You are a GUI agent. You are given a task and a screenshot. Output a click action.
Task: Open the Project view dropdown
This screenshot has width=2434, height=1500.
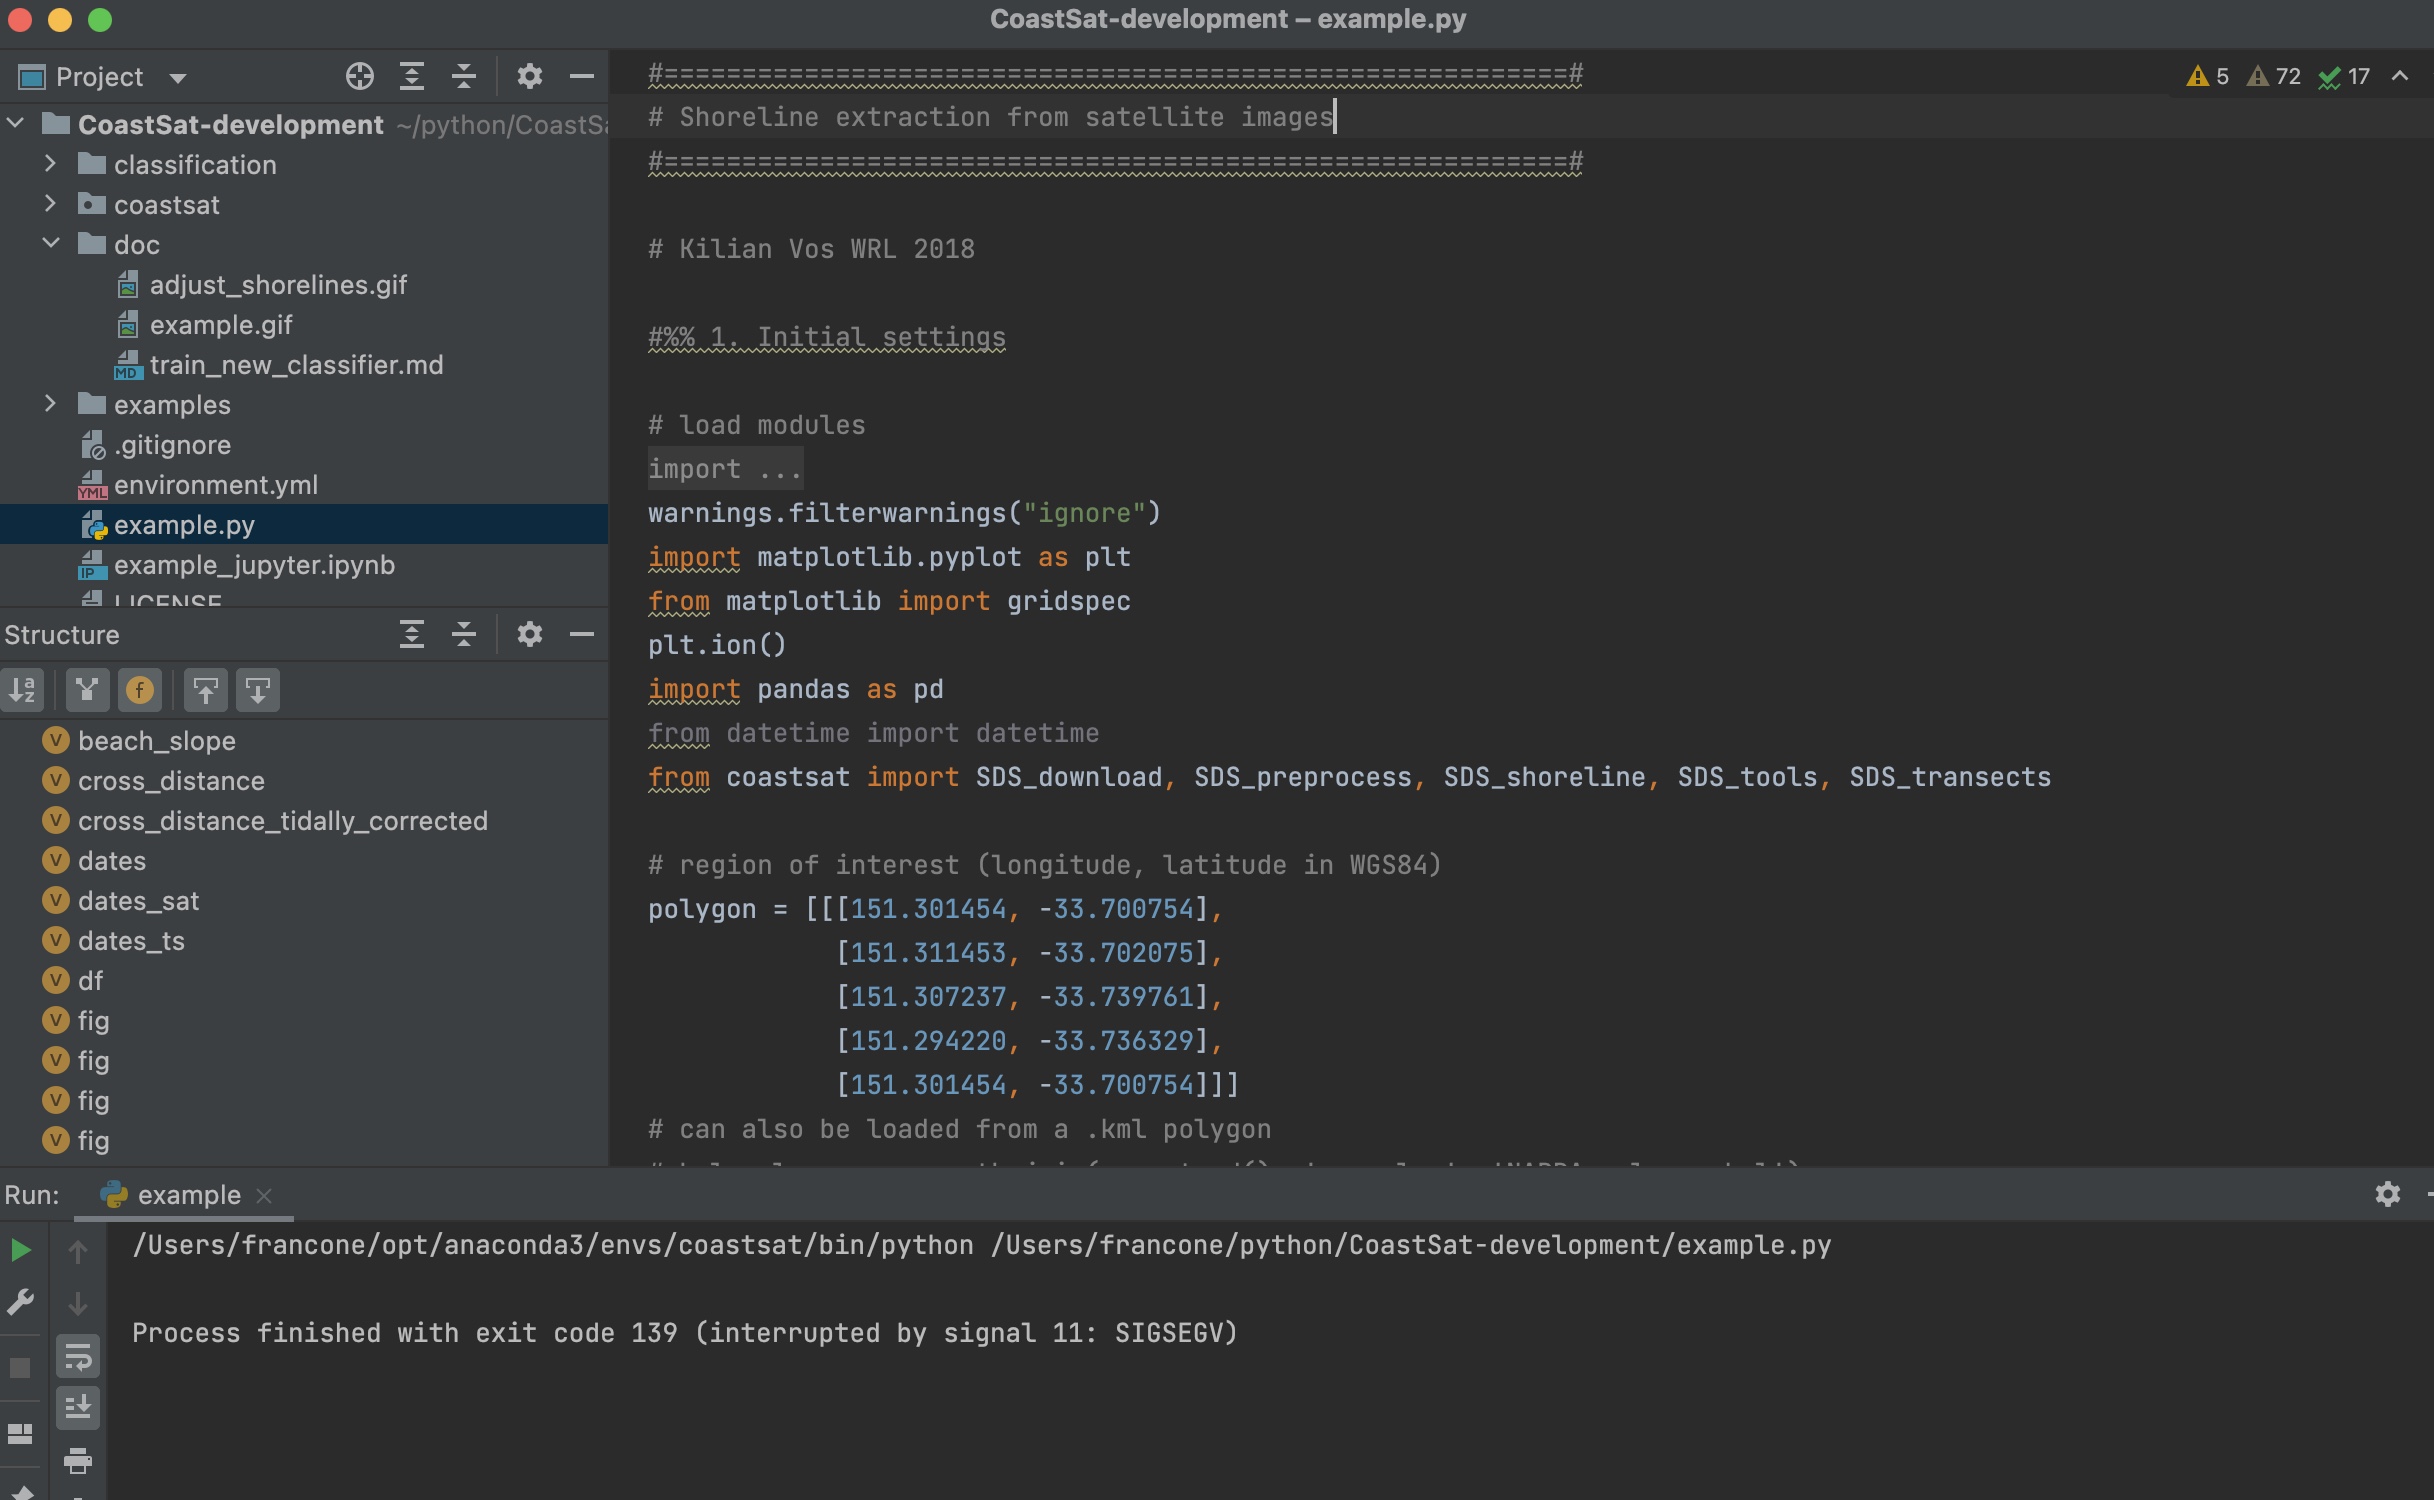coord(178,78)
